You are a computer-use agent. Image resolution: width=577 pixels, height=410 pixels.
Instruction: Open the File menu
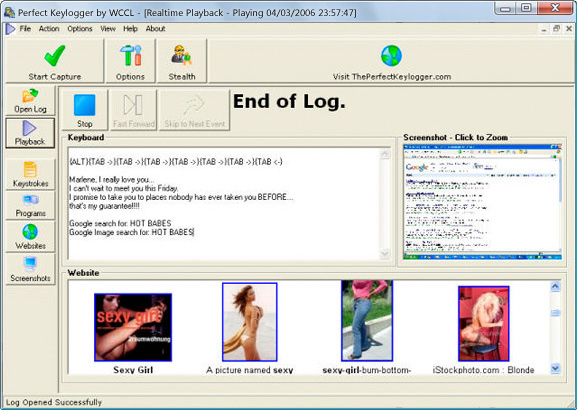(x=25, y=29)
